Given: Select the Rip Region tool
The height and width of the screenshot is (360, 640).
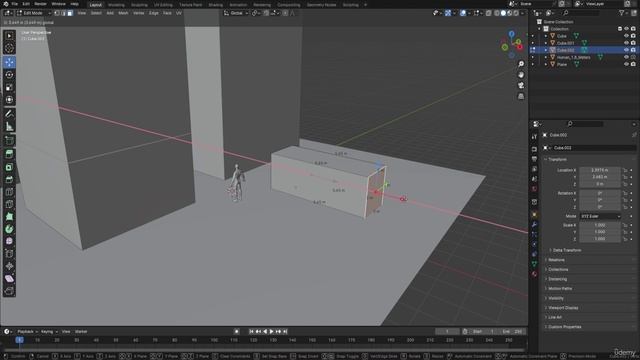Looking at the screenshot, I should (x=9, y=291).
